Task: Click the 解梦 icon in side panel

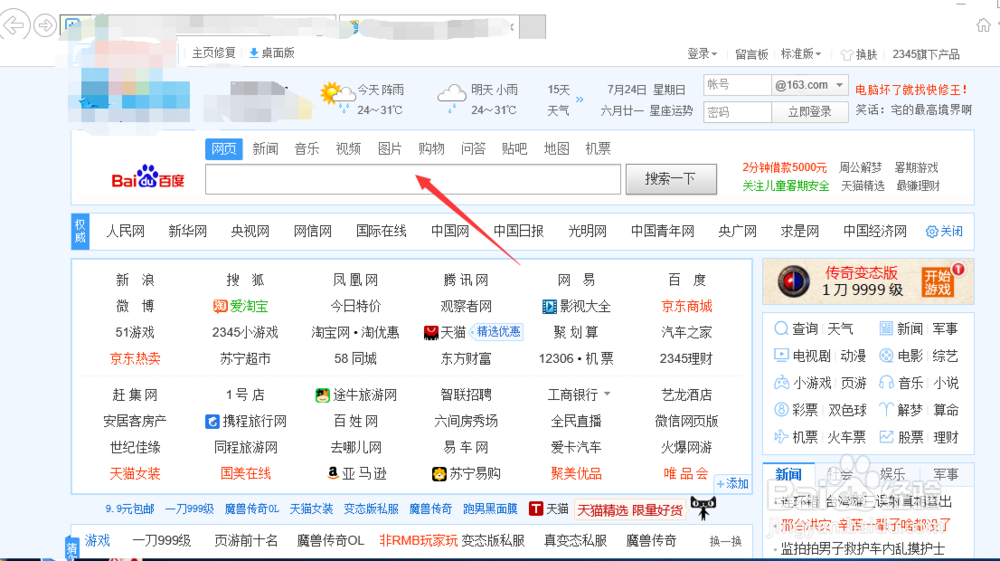Action: pyautogui.click(x=886, y=409)
